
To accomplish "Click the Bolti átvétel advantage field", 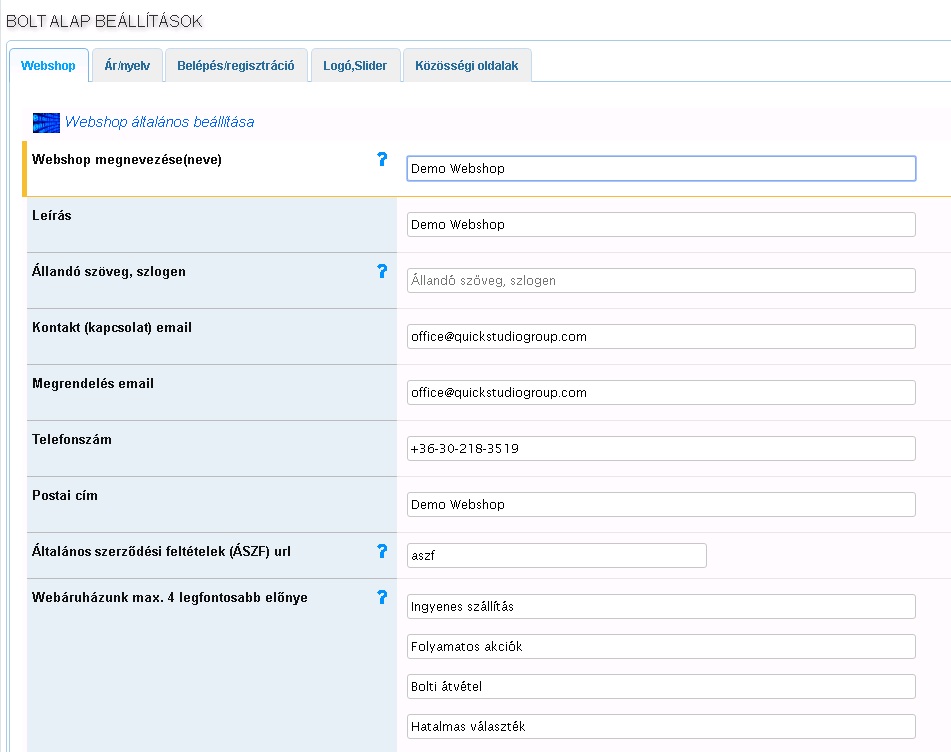I will (x=661, y=687).
